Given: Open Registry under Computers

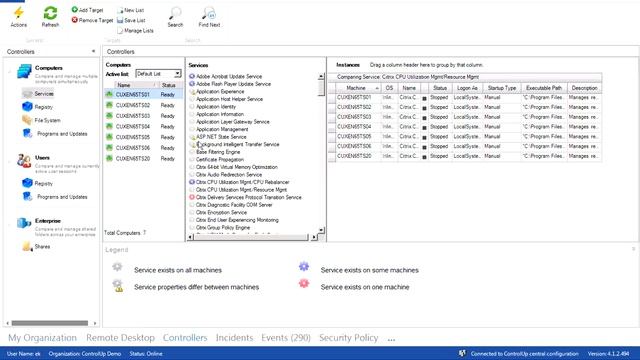Looking at the screenshot, I should pos(38,107).
